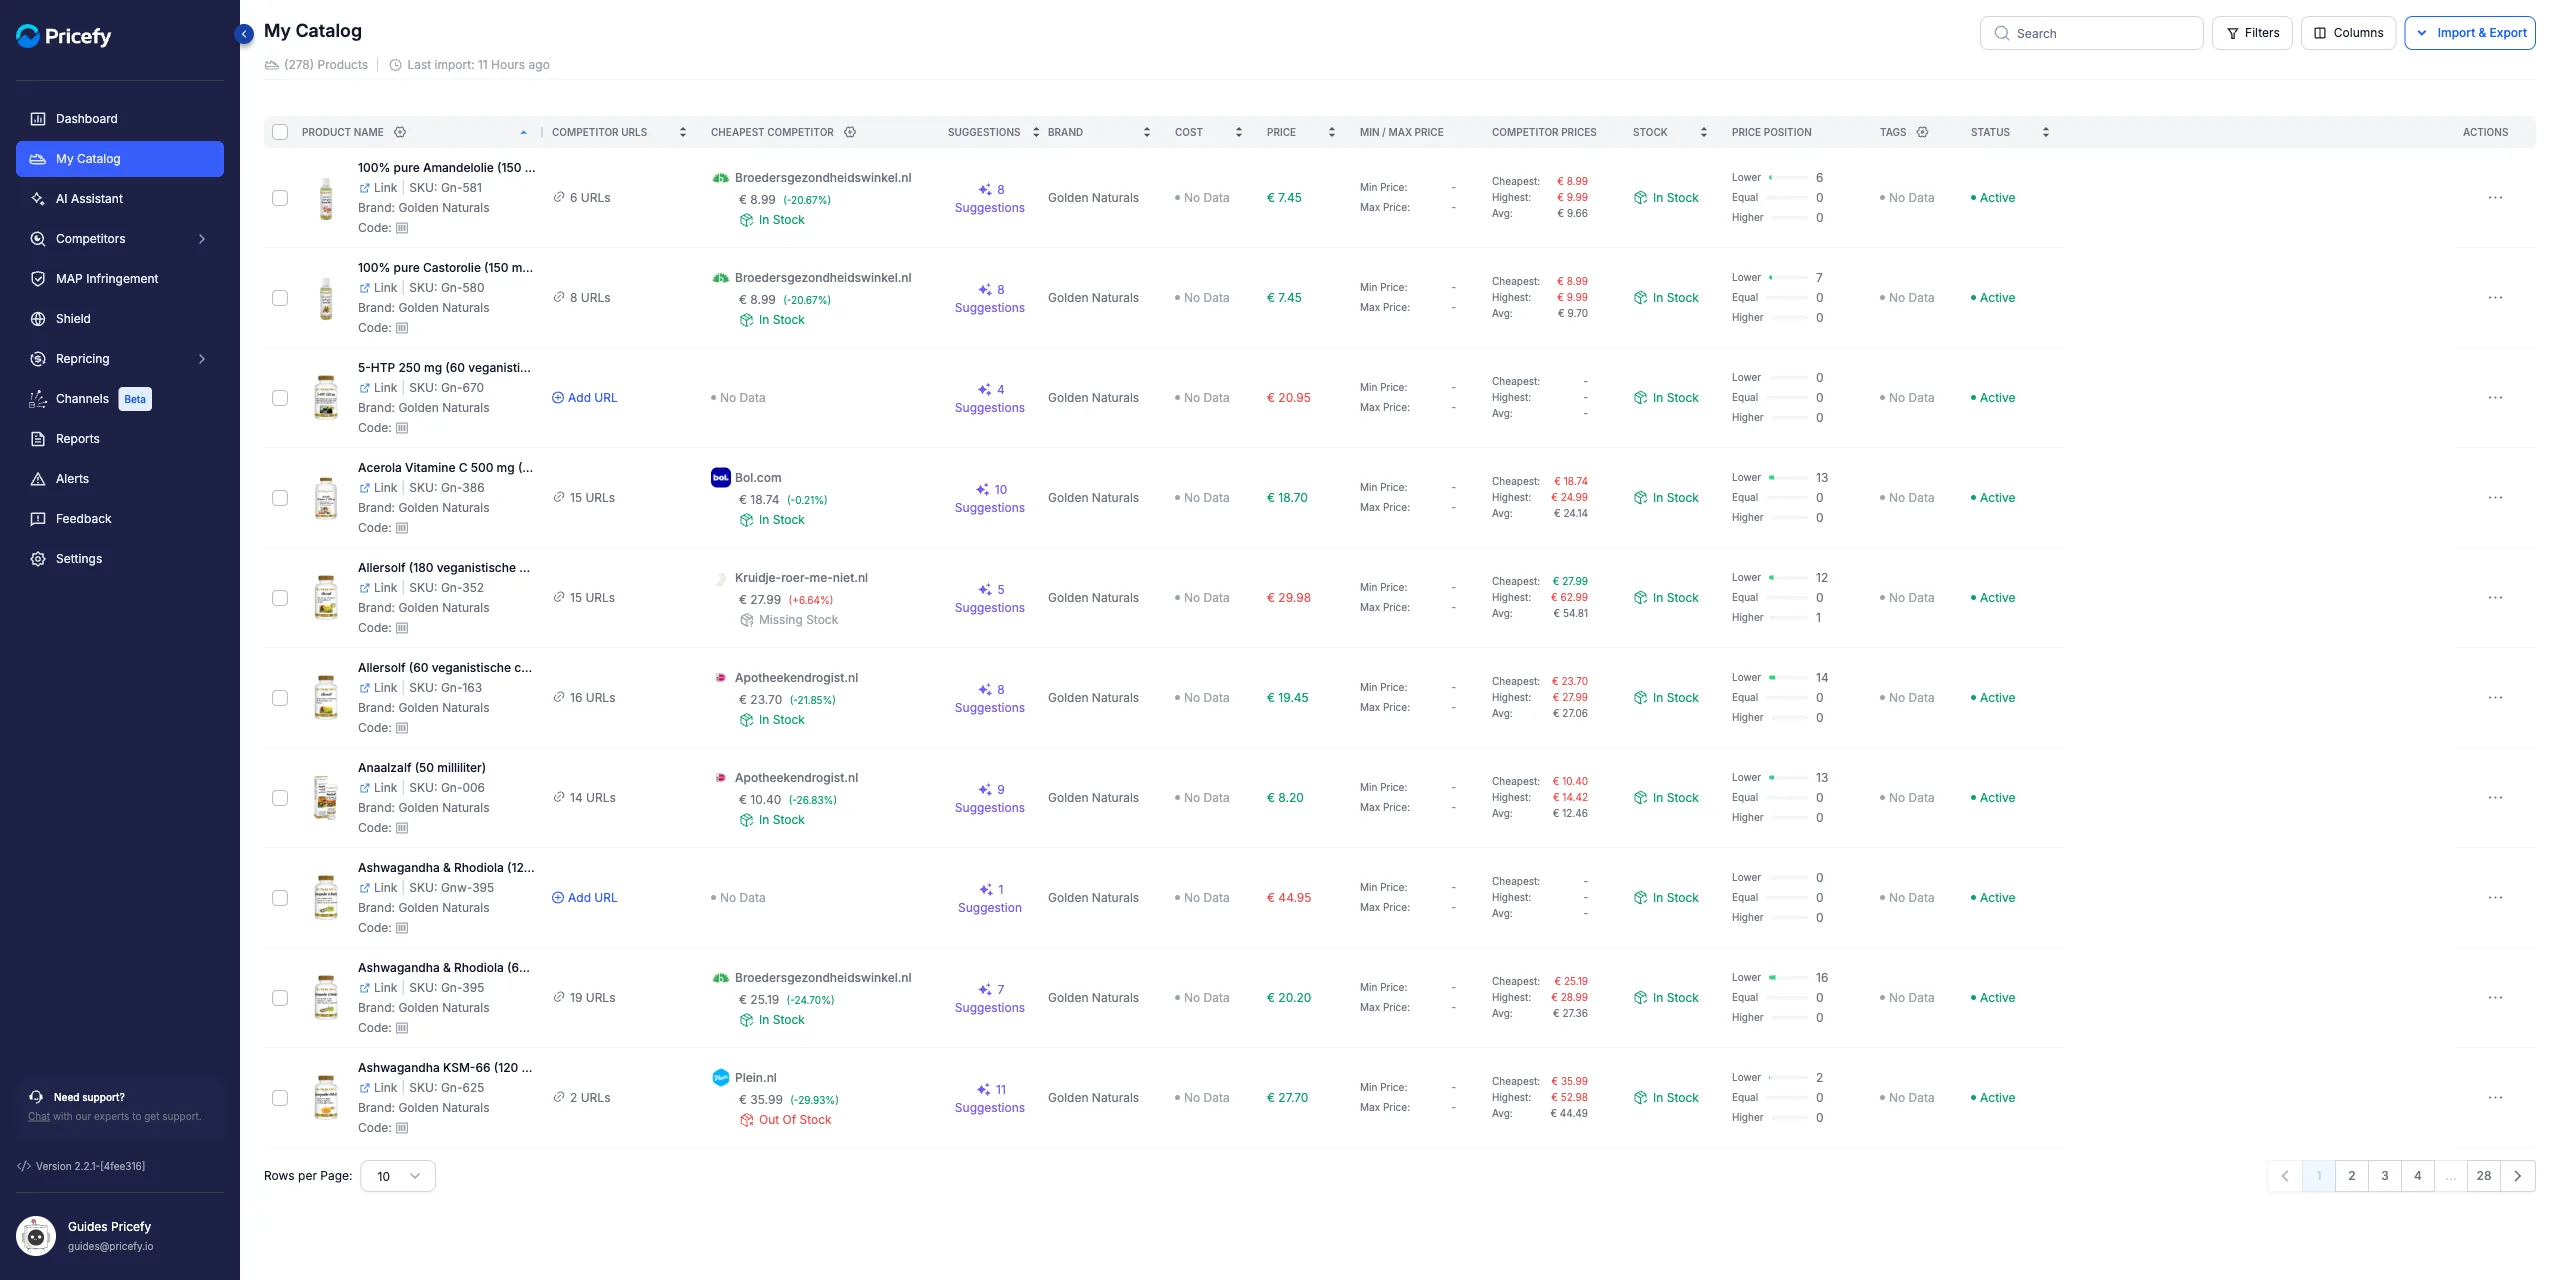2560x1280 pixels.
Task: Expand the Repricing sidebar submenu
Action: click(202, 359)
